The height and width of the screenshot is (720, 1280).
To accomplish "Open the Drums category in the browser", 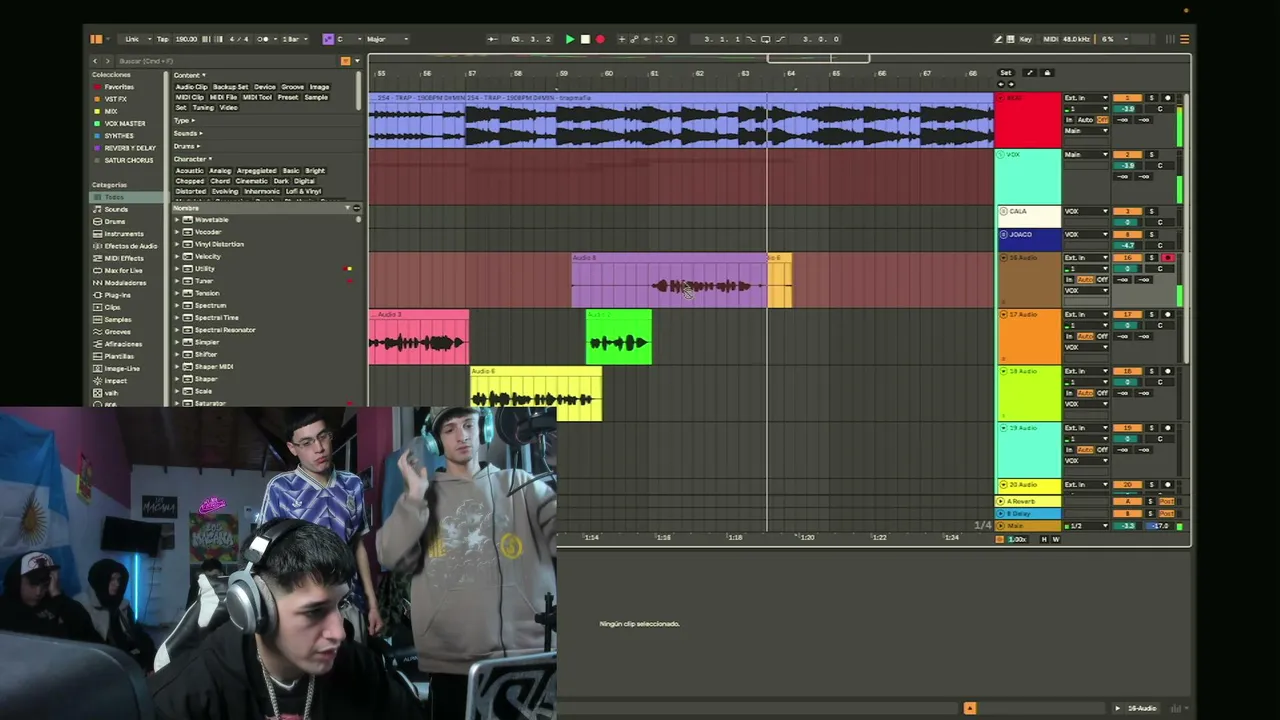I will [116, 221].
